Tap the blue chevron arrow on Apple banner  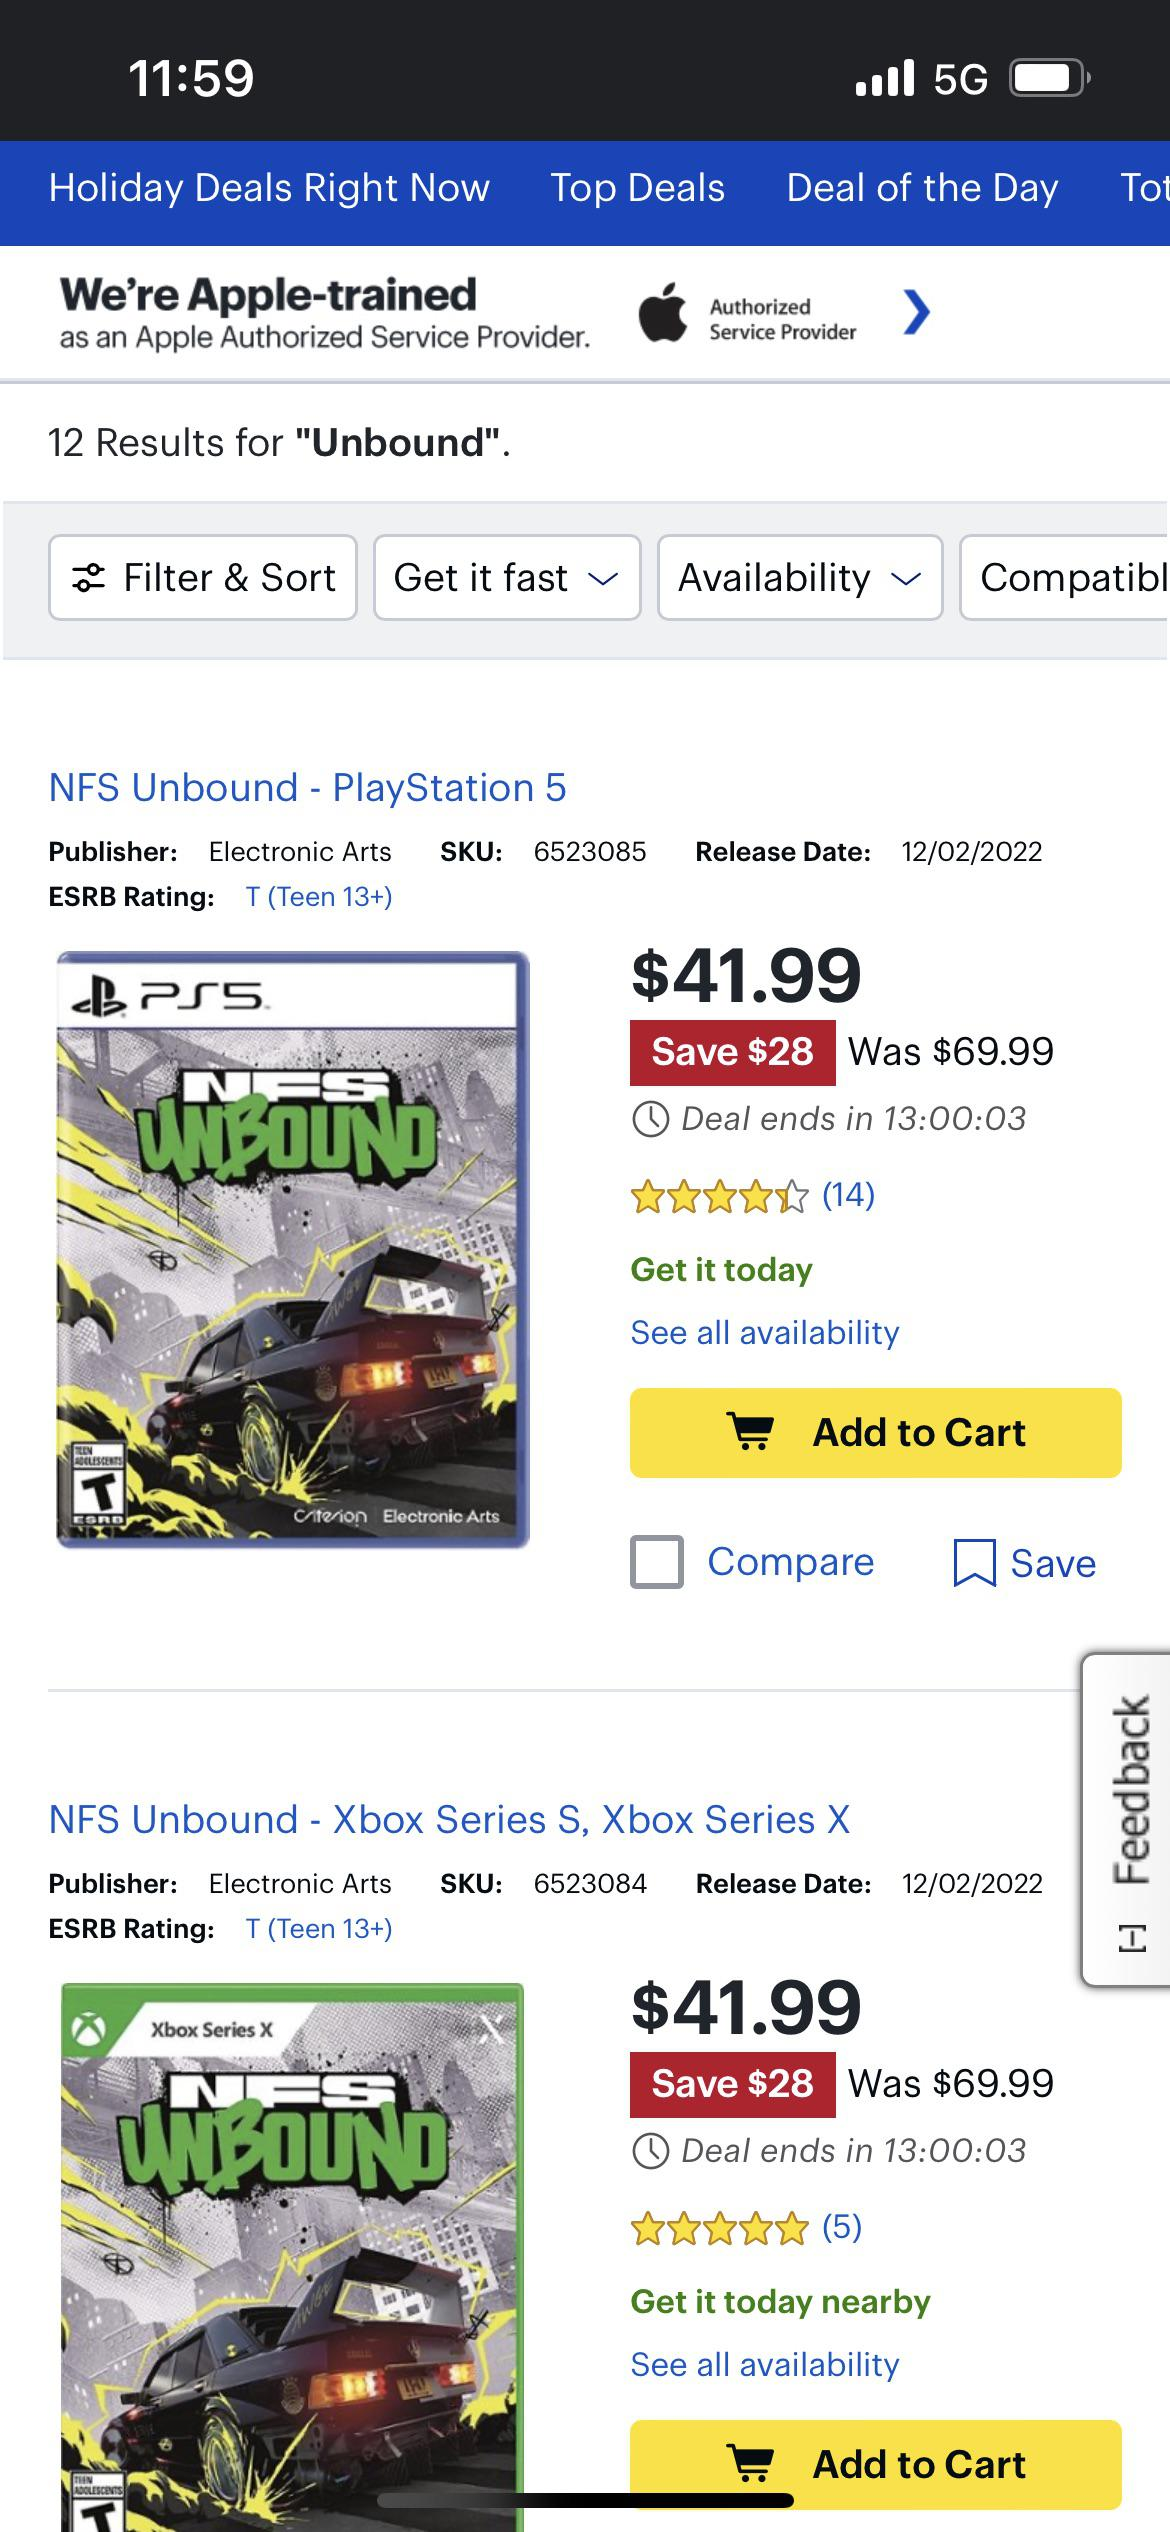[916, 312]
